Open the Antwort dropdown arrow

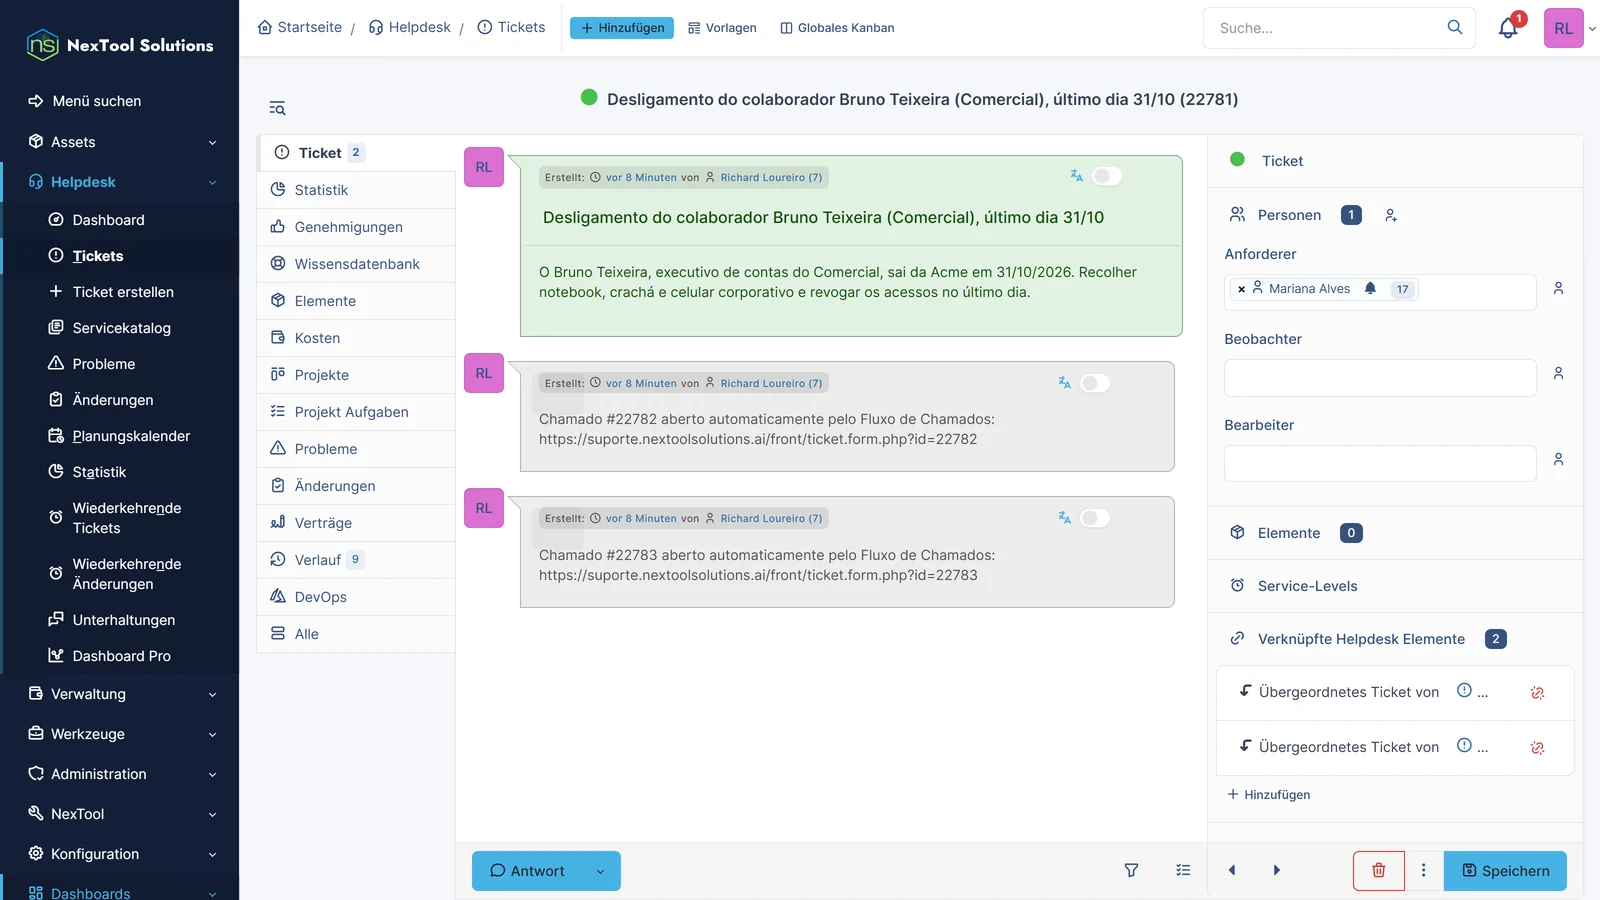[x=600, y=871]
